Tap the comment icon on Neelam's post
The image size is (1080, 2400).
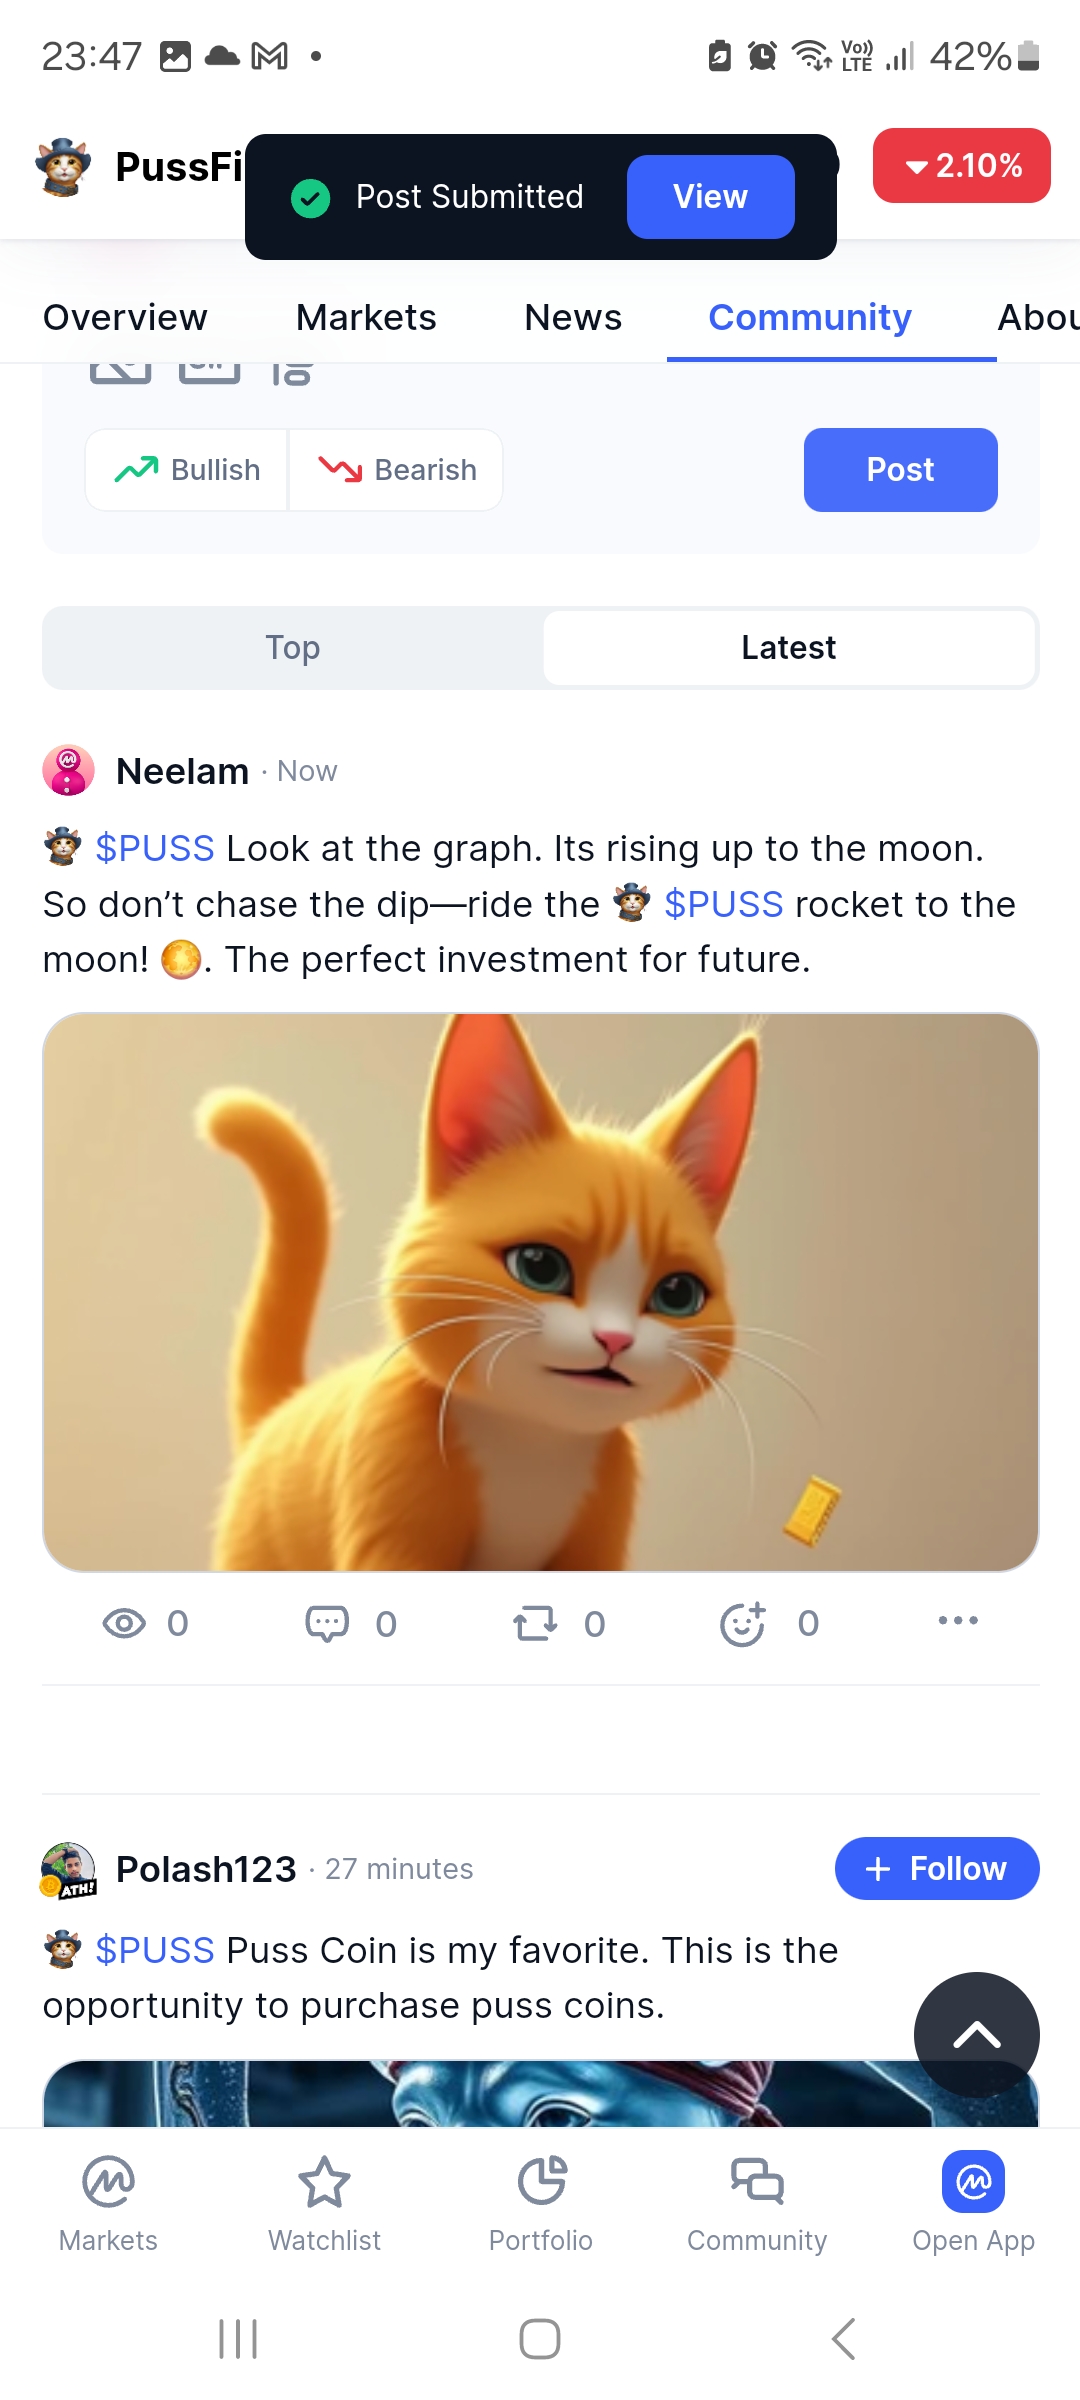pyautogui.click(x=327, y=1623)
